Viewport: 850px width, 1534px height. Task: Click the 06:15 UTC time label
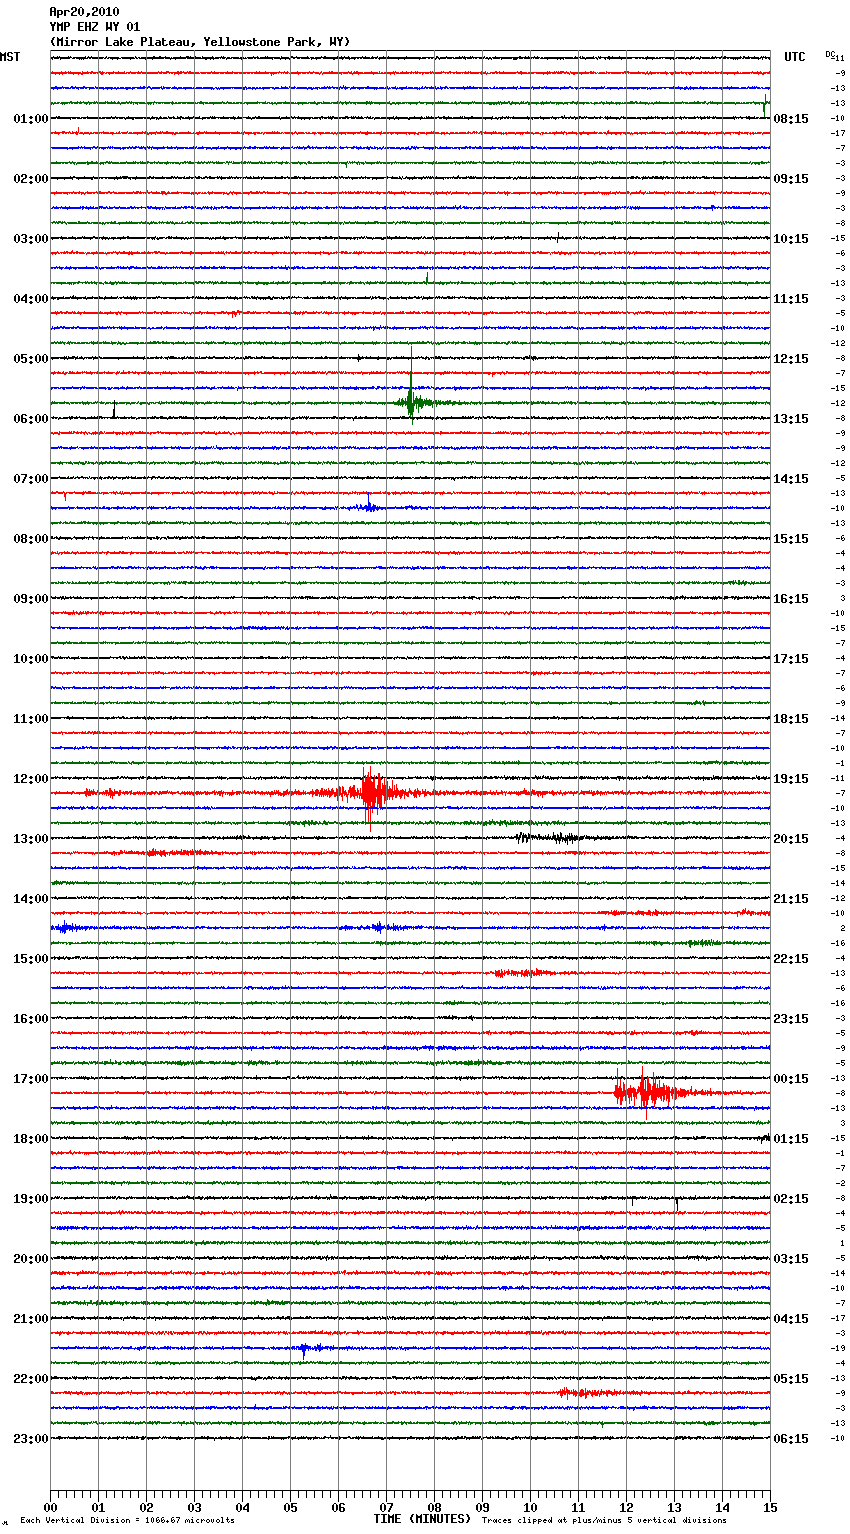(x=791, y=1439)
